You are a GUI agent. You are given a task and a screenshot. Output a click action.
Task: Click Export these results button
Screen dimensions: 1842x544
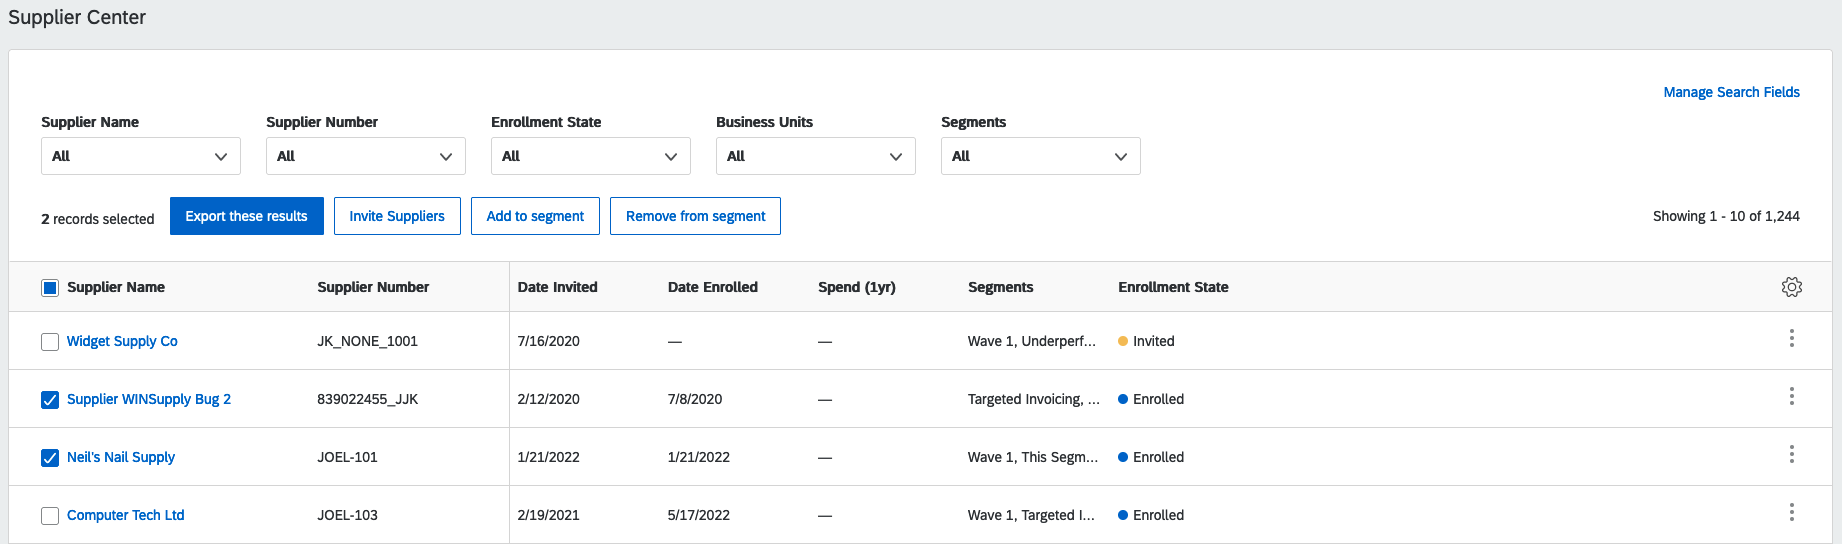247,216
